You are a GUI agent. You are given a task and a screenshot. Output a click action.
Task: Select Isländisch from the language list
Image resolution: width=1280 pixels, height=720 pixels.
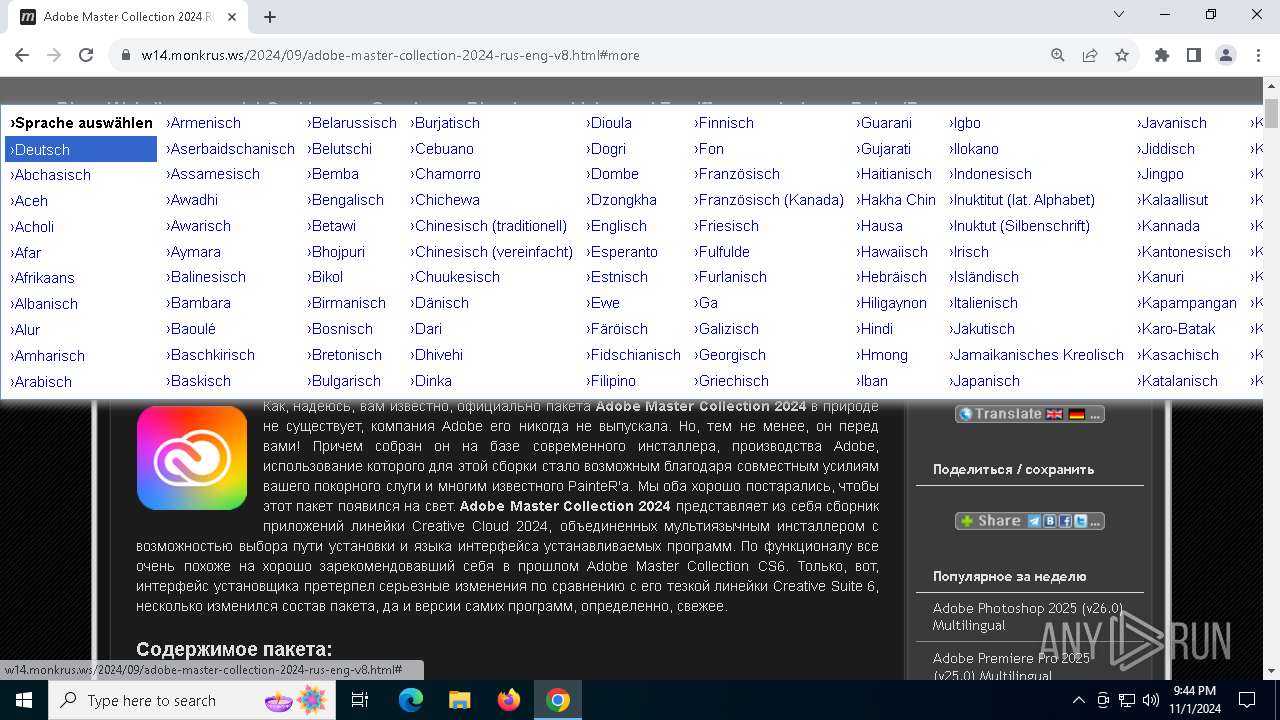point(983,277)
